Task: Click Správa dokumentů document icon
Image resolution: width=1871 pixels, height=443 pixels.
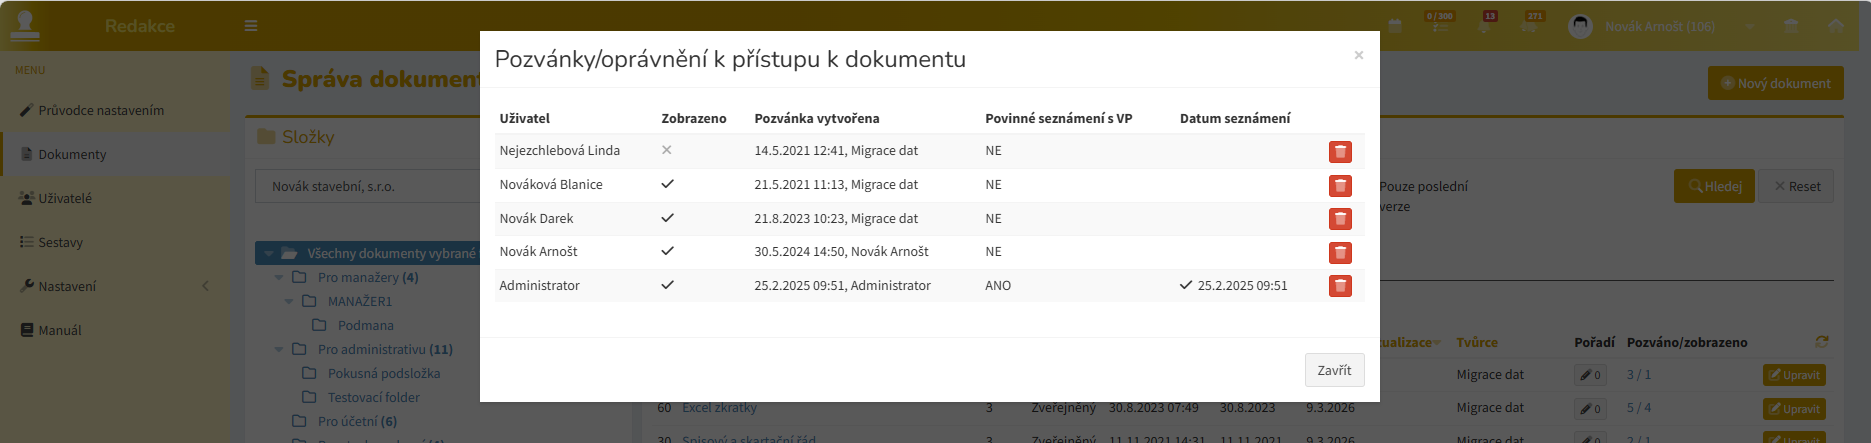Action: pos(260,78)
